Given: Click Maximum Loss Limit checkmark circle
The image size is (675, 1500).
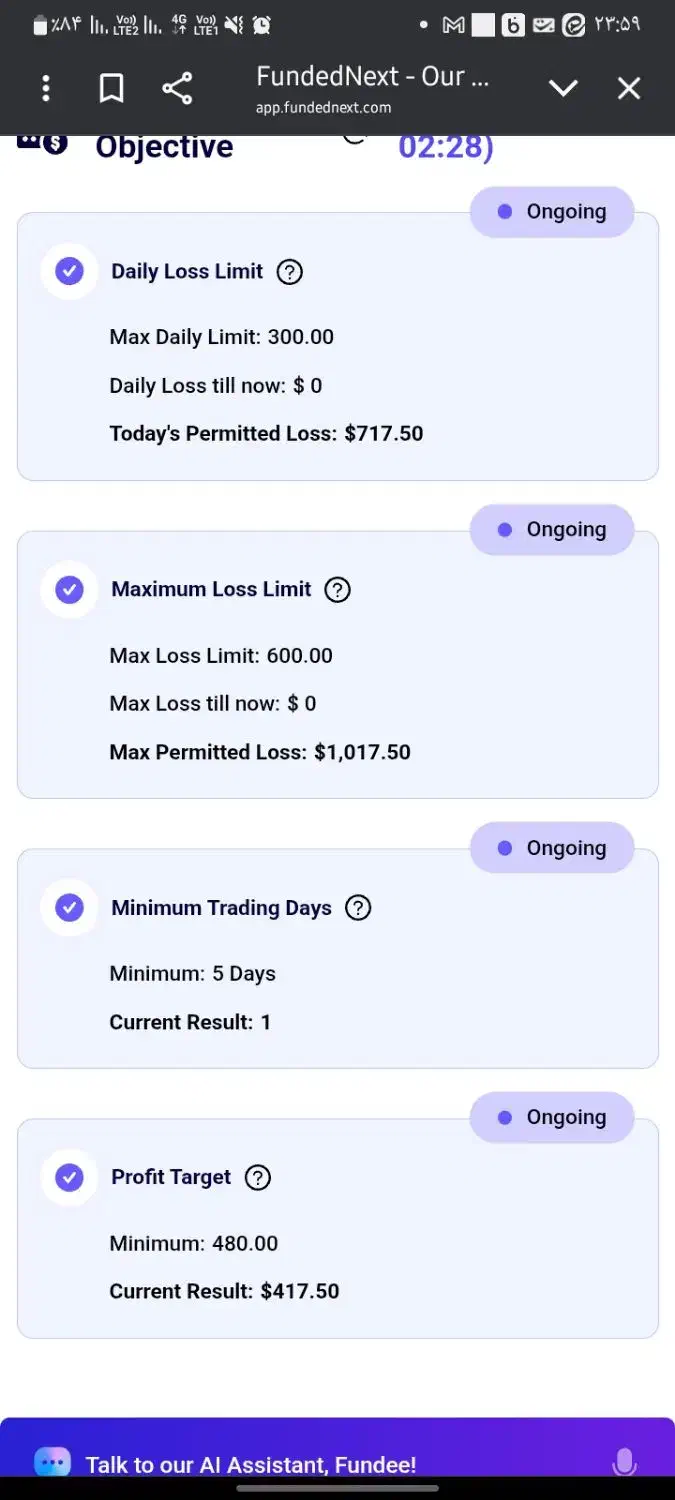Looking at the screenshot, I should pos(69,590).
